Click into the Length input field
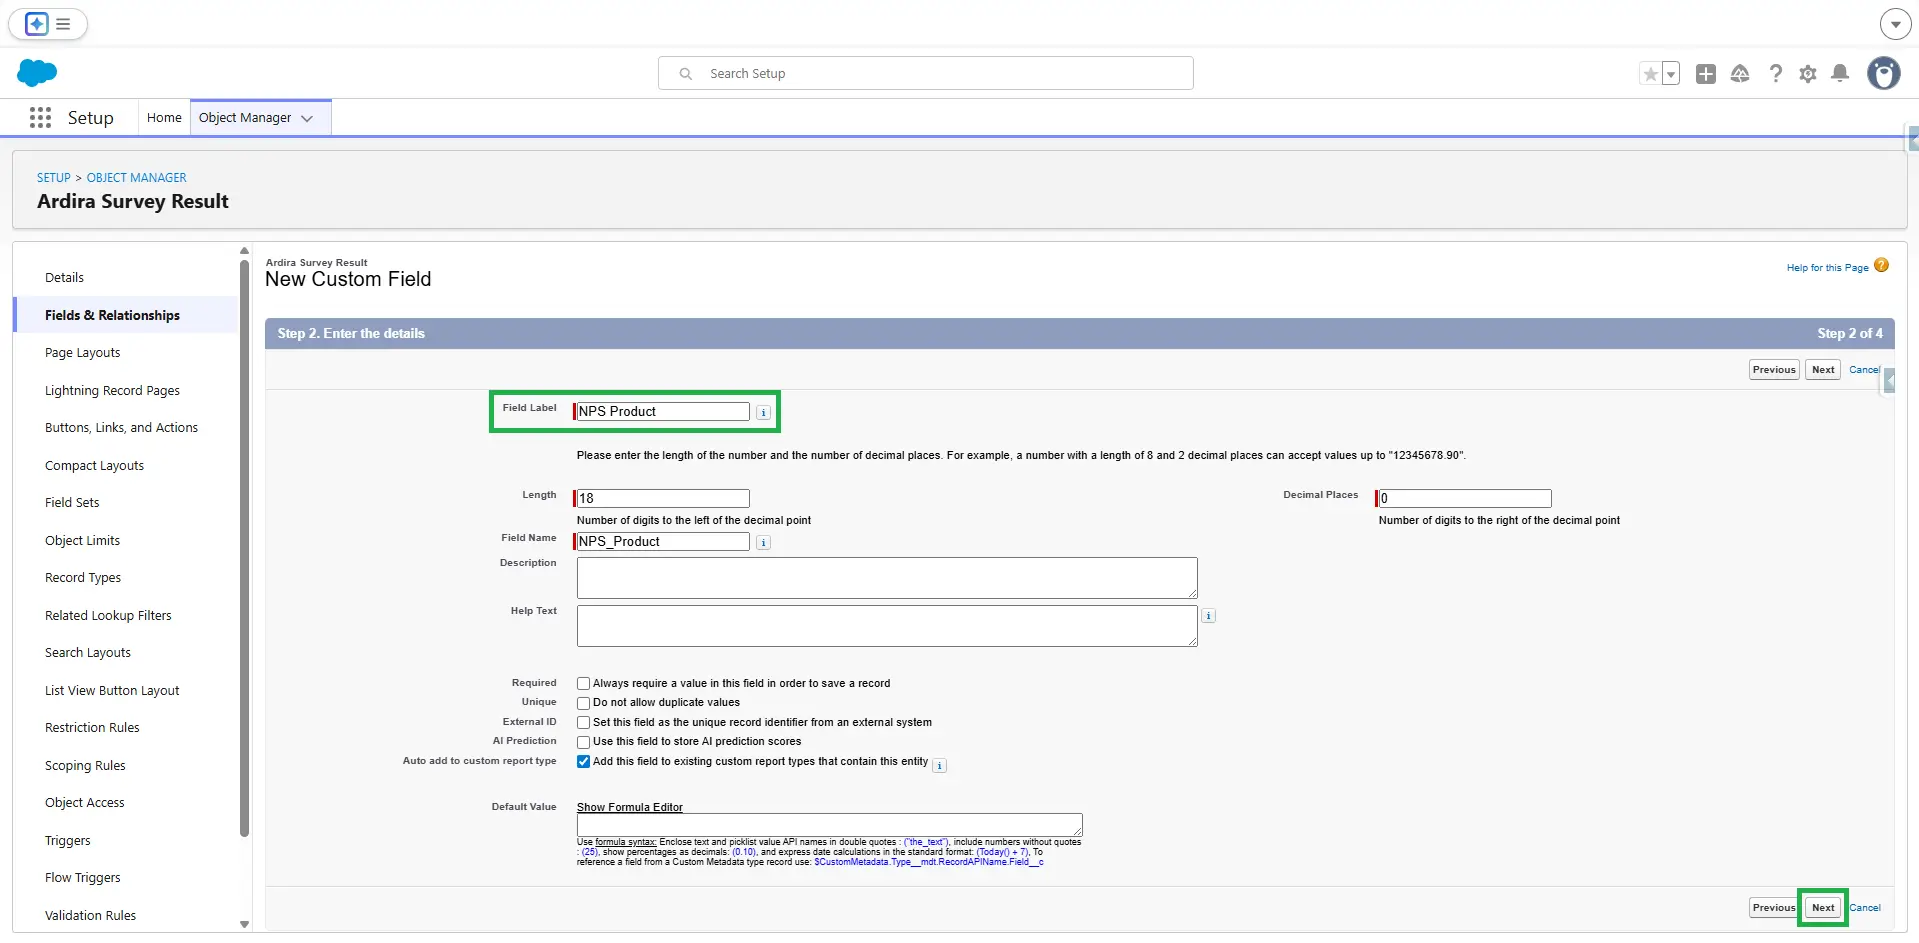This screenshot has height=943, width=1919. tap(662, 498)
